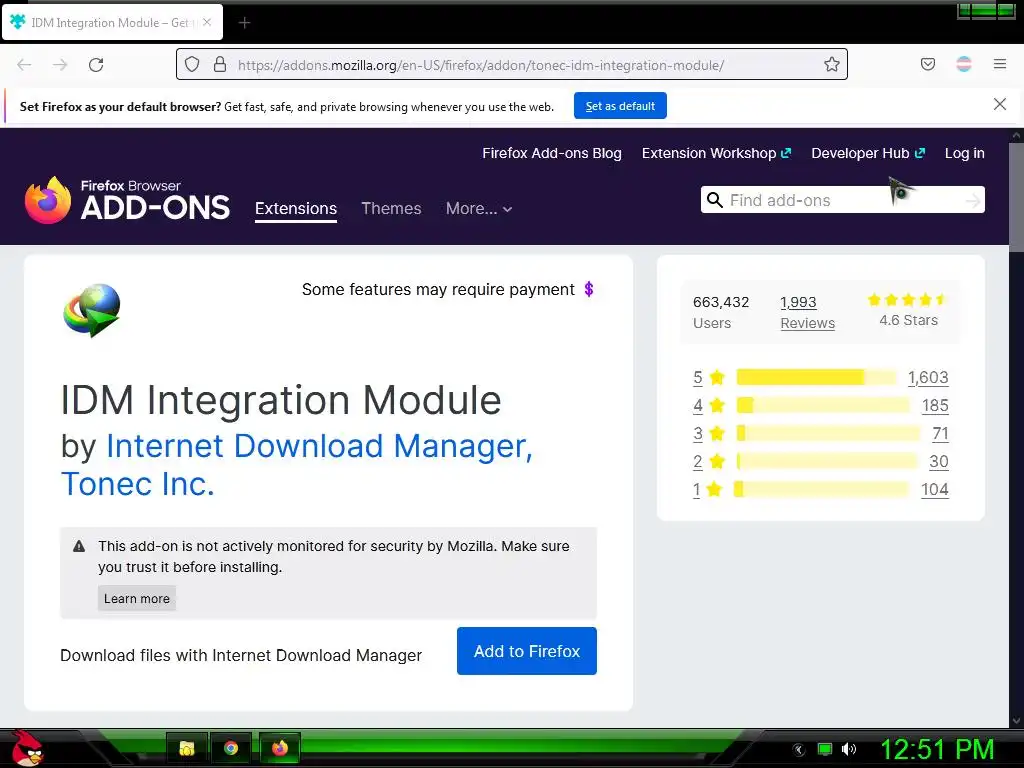Click Log in
This screenshot has width=1024, height=768.
(964, 153)
